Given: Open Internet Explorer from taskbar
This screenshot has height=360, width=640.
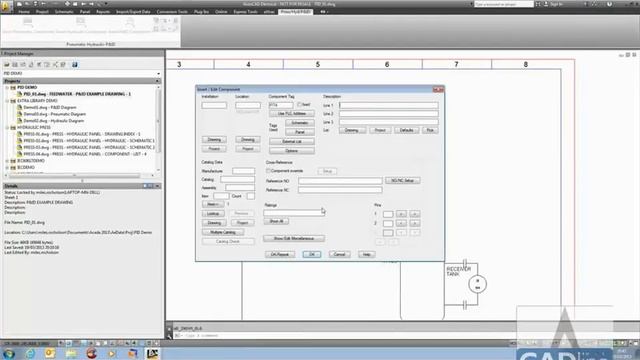Looking at the screenshot, I should (x=30, y=353).
